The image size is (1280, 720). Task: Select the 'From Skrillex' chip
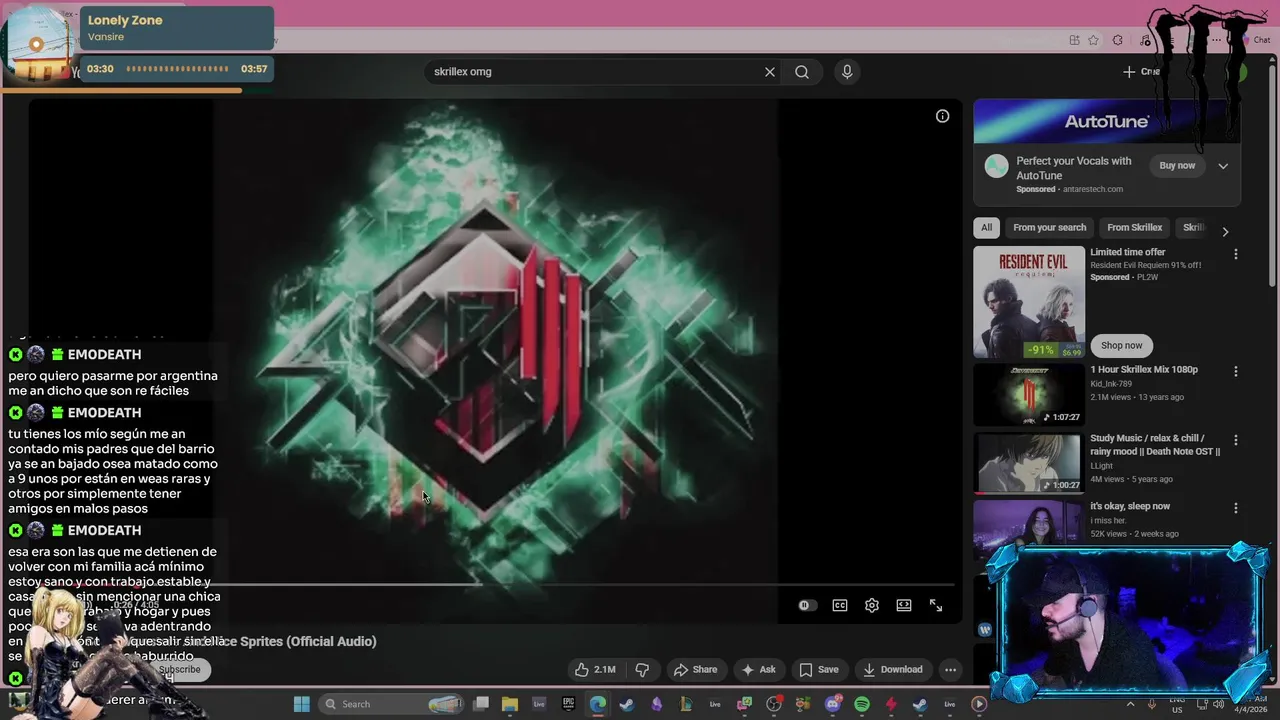[1134, 227]
